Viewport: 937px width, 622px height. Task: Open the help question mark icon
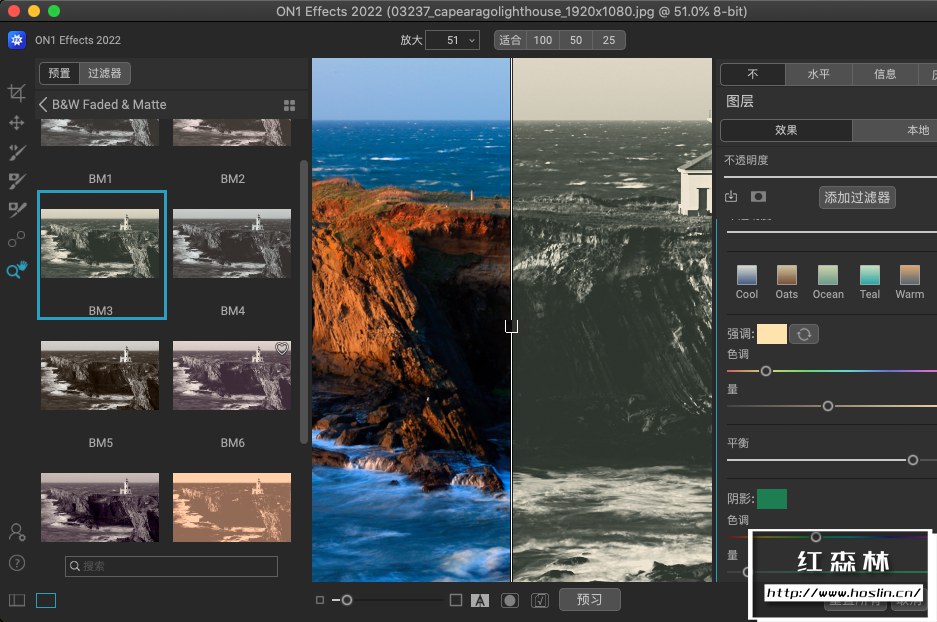point(16,563)
